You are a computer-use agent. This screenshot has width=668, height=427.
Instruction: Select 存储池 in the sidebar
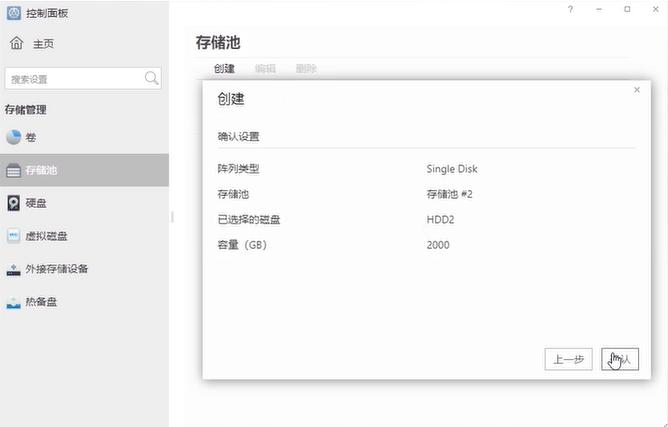[x=40, y=170]
